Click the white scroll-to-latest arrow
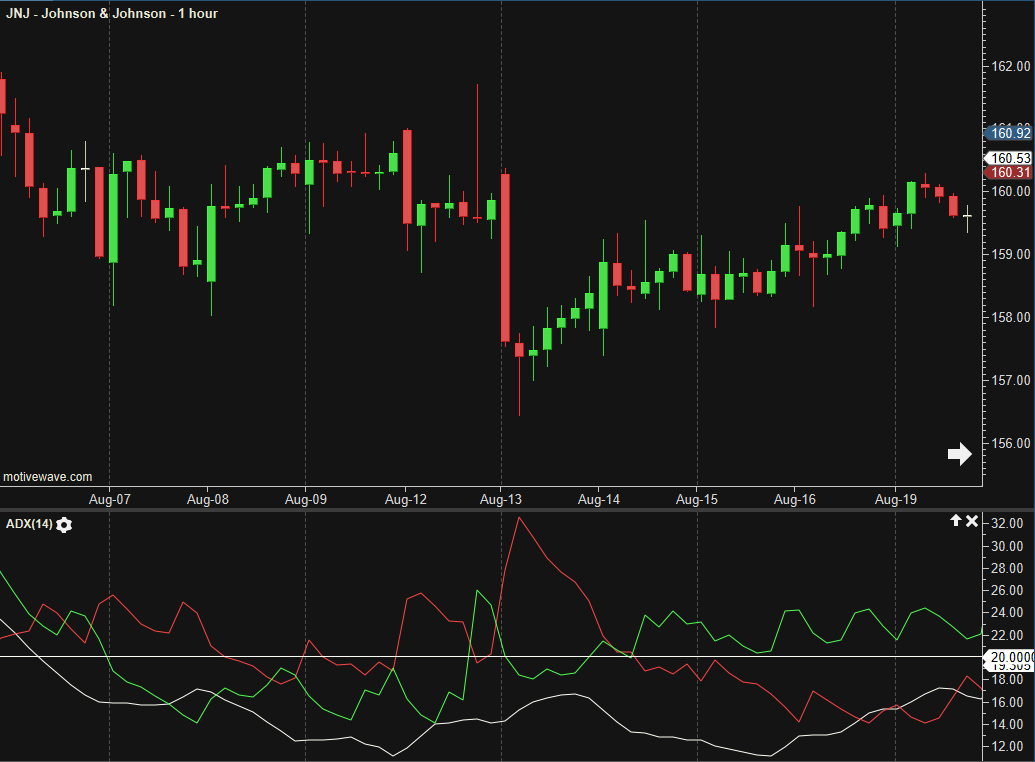The height and width of the screenshot is (762, 1035). point(959,454)
